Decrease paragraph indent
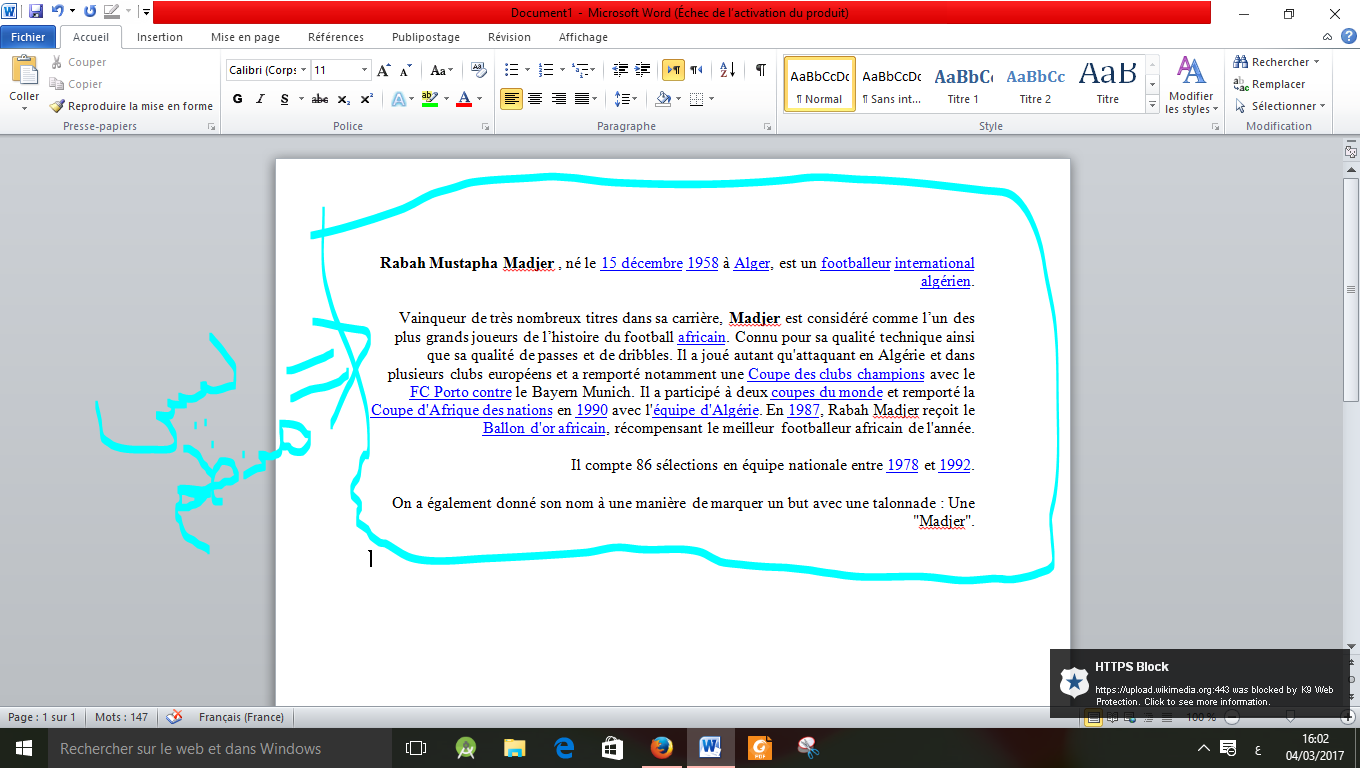Screen dimensions: 1360x768 [620, 70]
